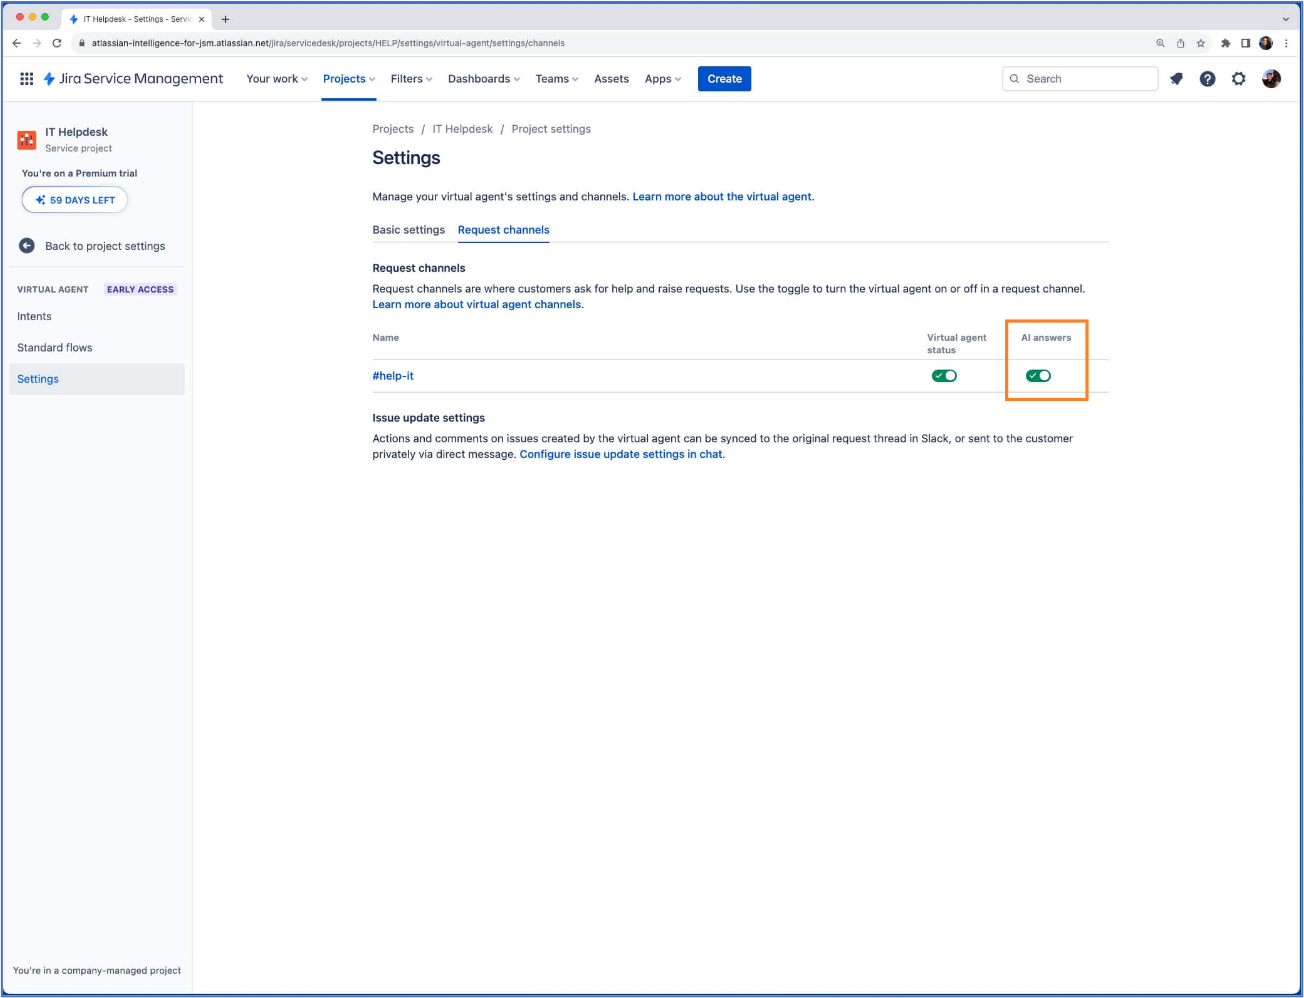Select the Request channels tab

click(x=503, y=230)
